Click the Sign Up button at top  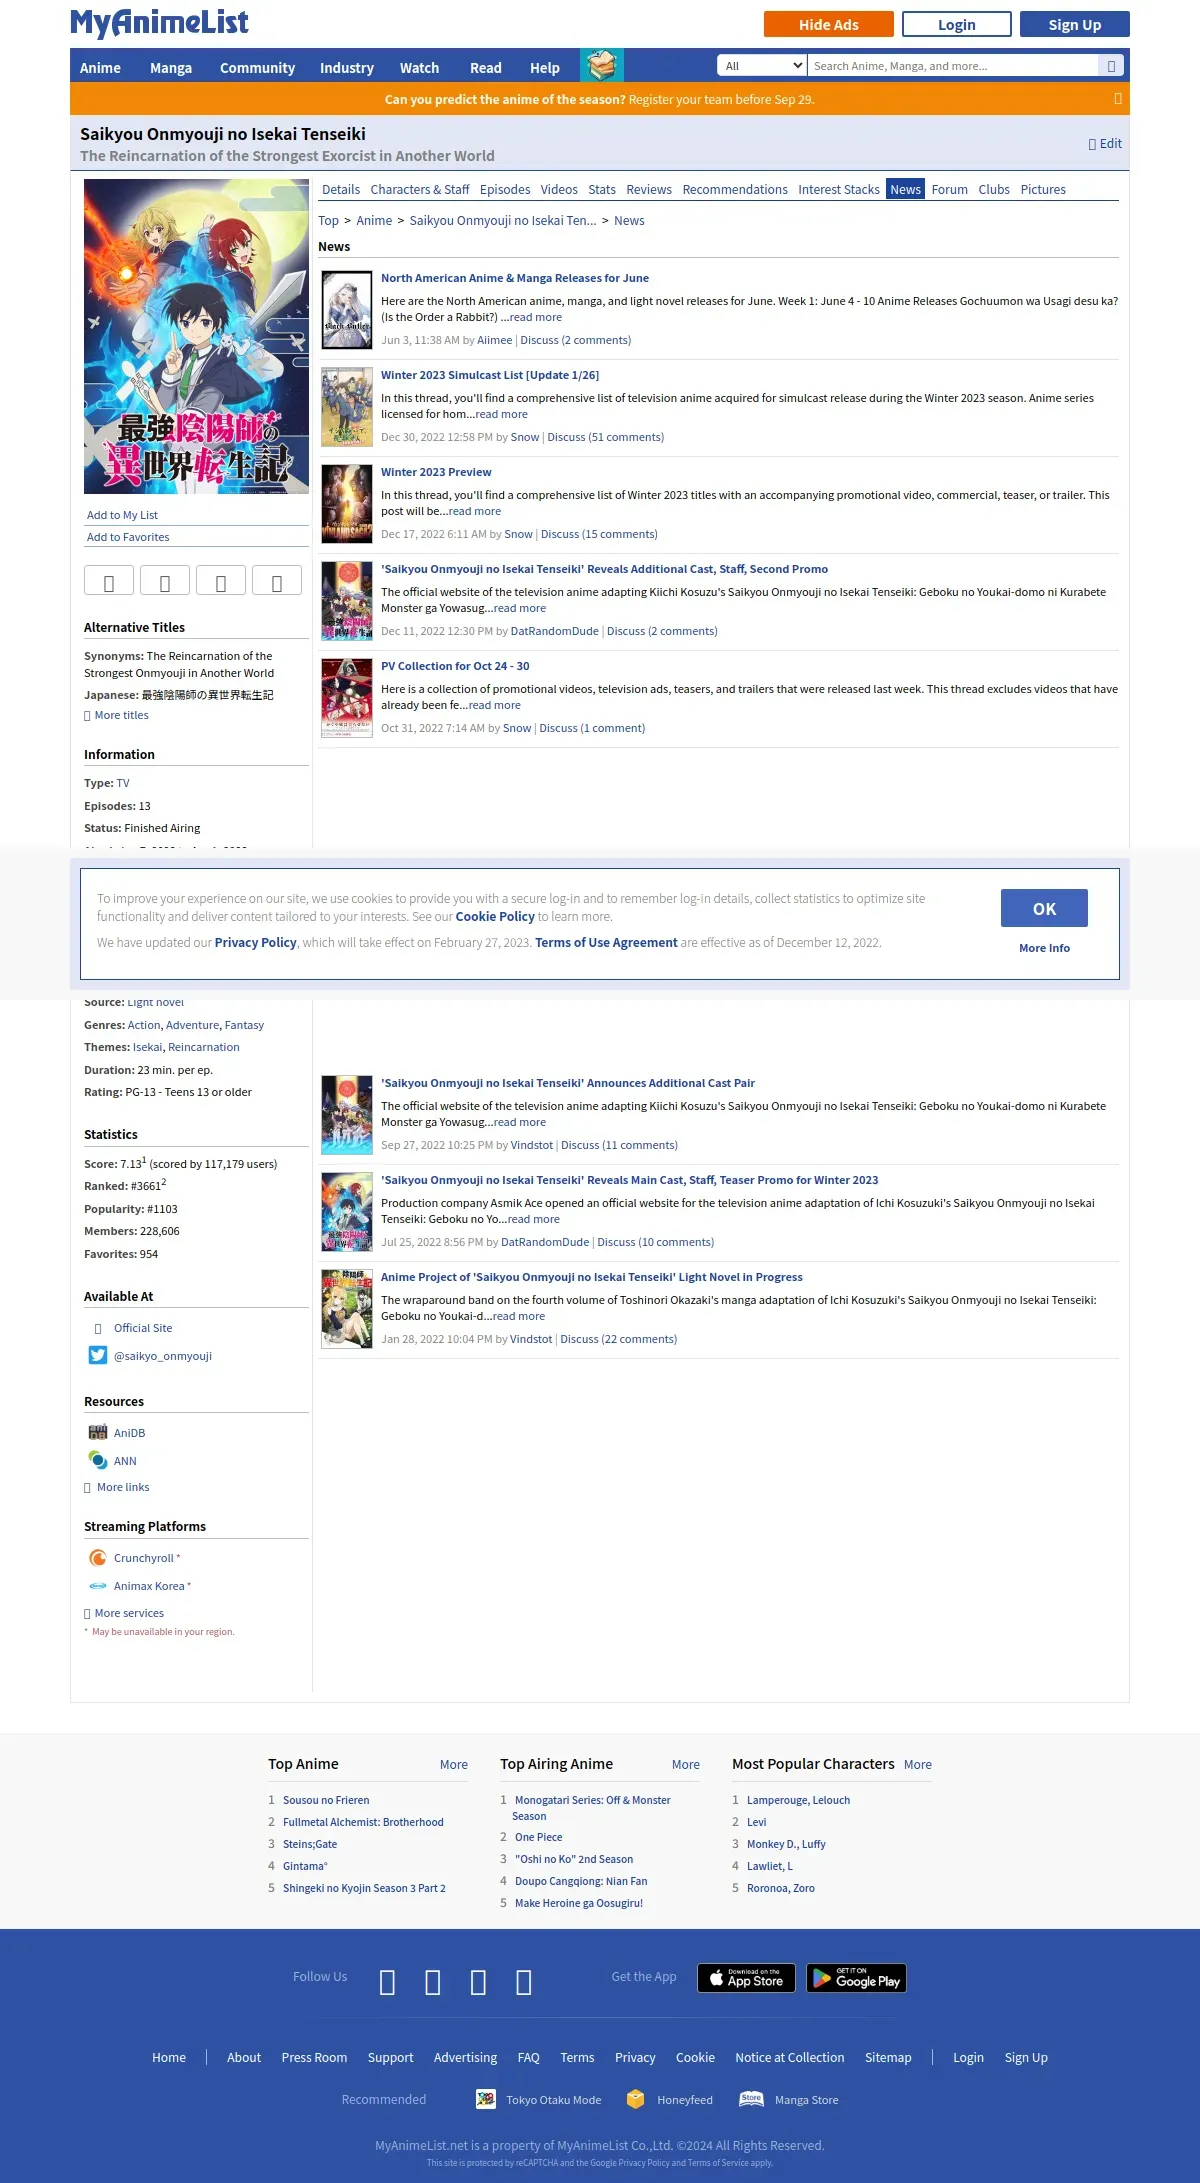(x=1075, y=24)
